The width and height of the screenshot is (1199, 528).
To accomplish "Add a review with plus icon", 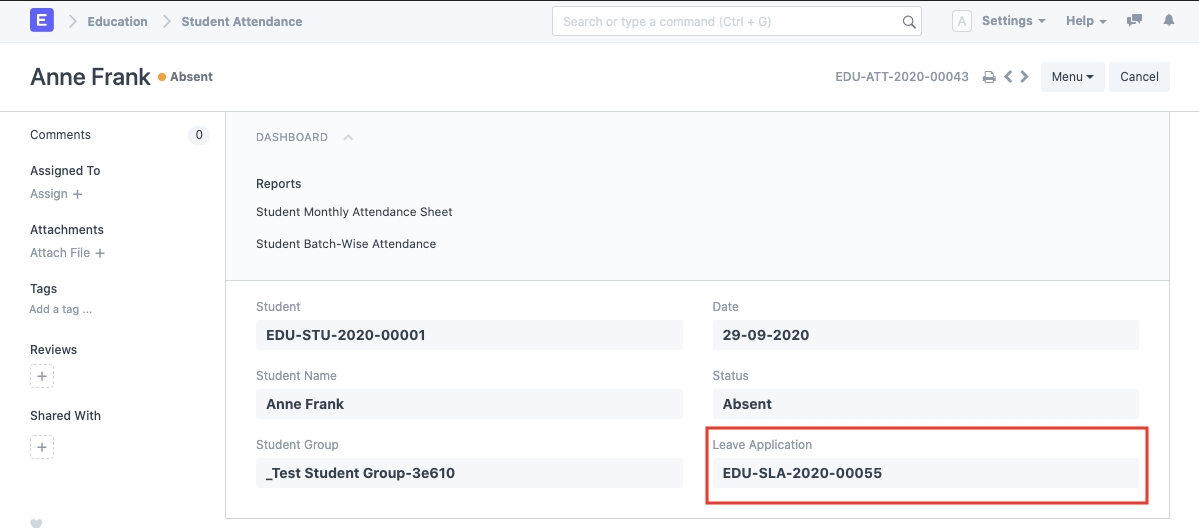I will pos(42,377).
